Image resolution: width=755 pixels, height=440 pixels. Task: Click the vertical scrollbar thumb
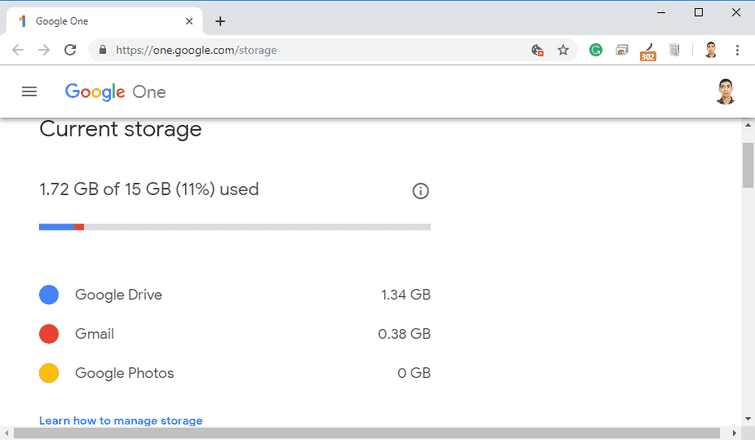[x=747, y=165]
